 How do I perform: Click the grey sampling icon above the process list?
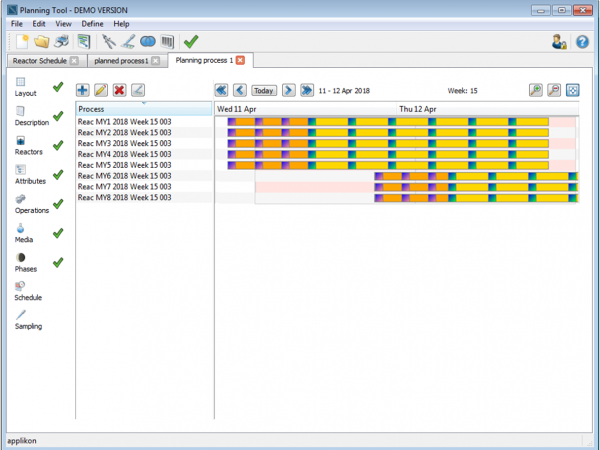click(x=138, y=90)
